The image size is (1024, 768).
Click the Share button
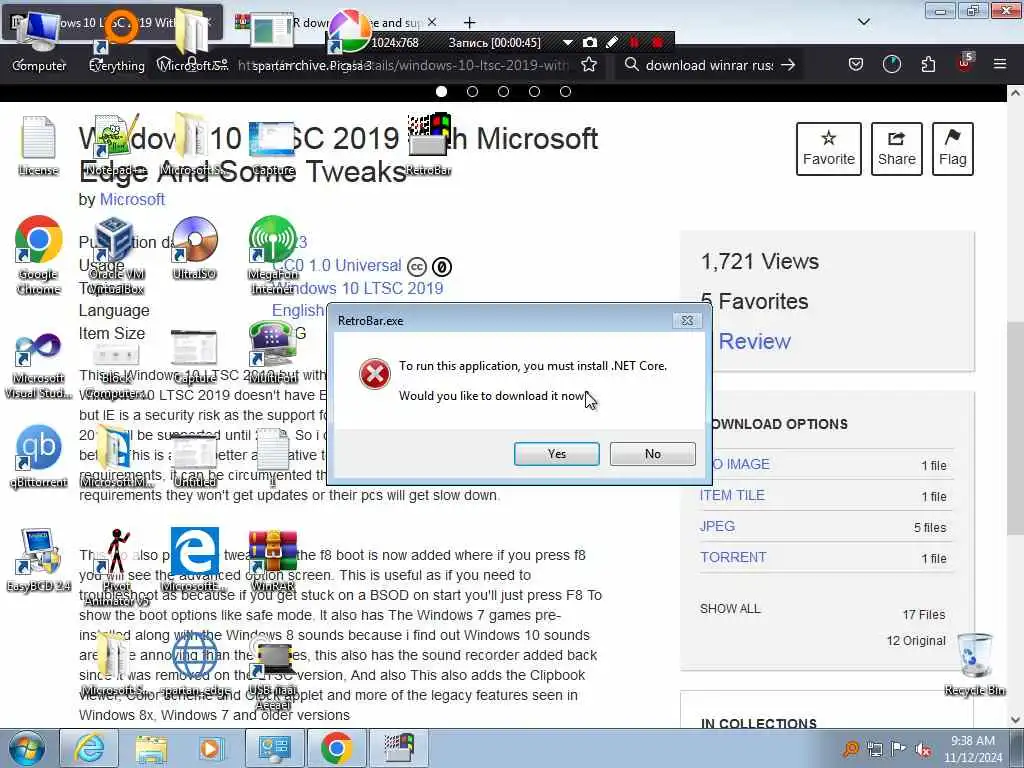[896, 149]
